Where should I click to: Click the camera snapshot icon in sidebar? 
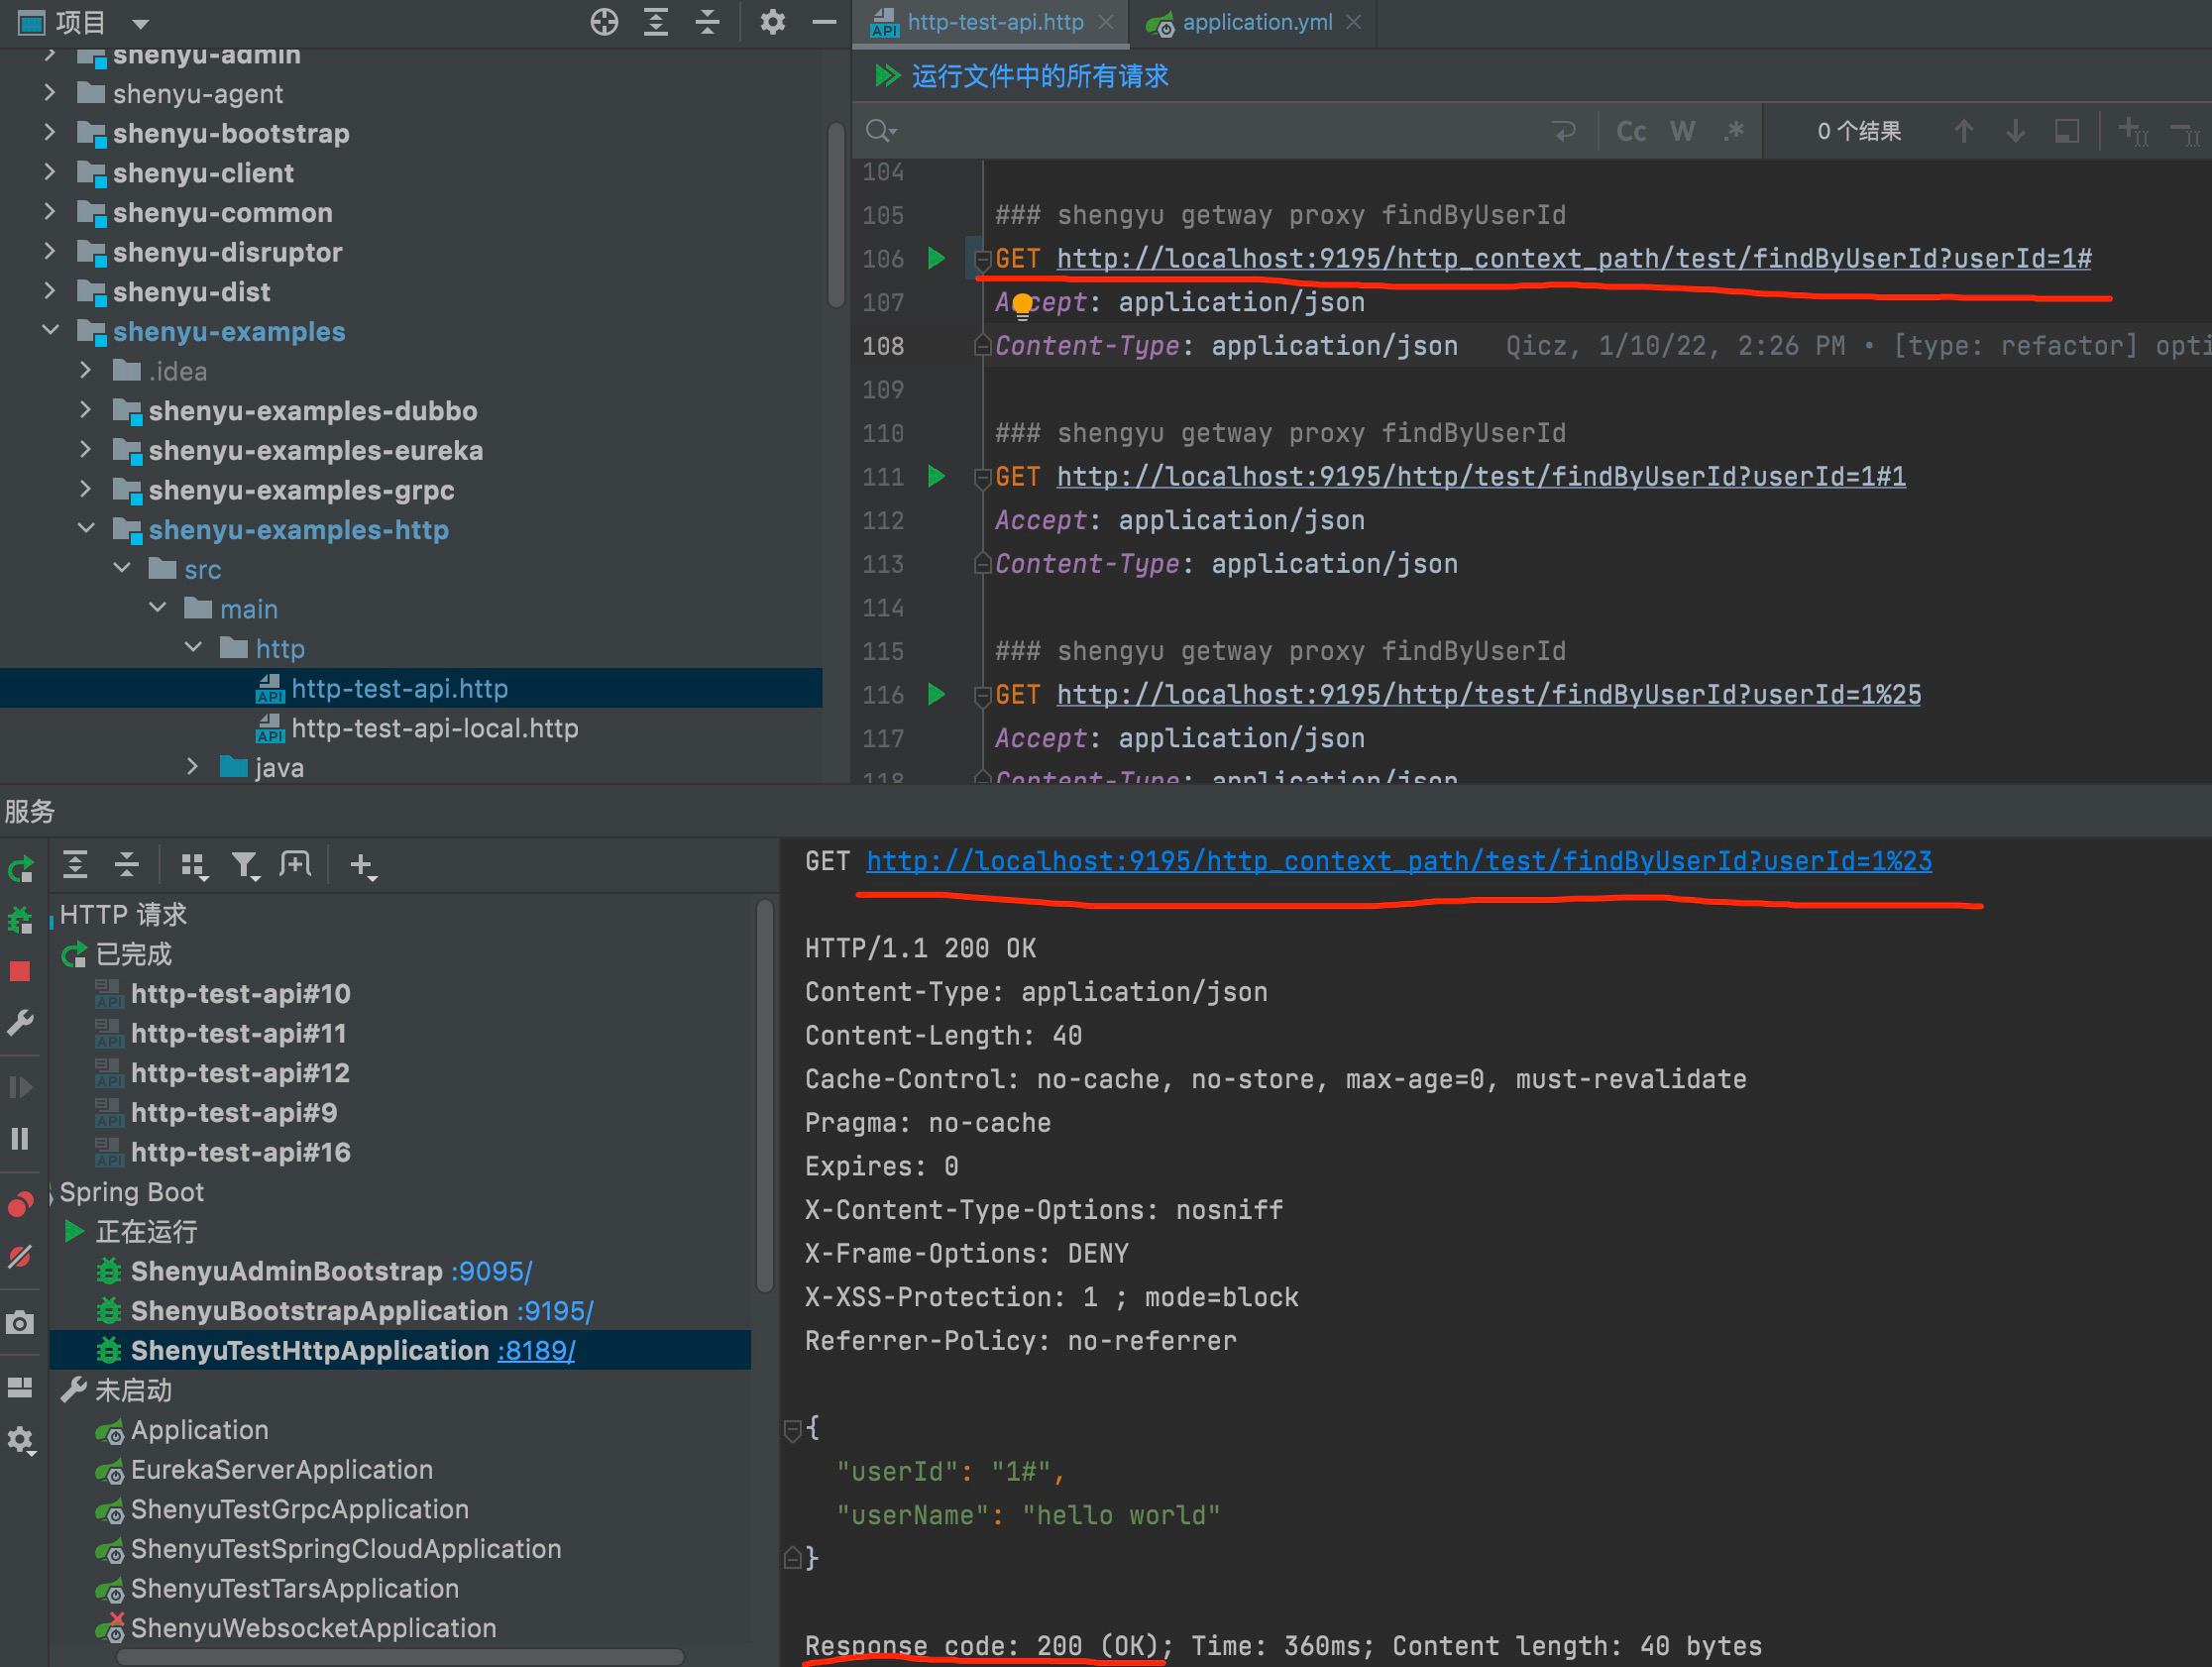coord(20,1323)
